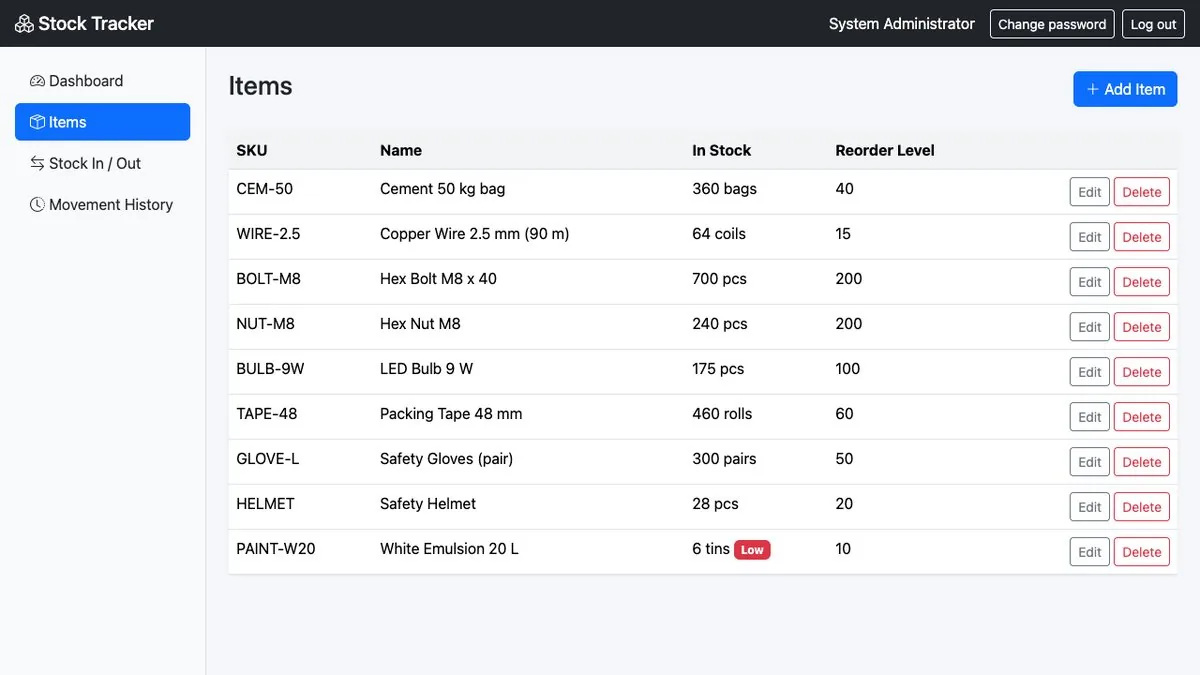This screenshot has width=1200, height=675.
Task: Click the CEM-50 SKU cell
Action: pyautogui.click(x=265, y=189)
